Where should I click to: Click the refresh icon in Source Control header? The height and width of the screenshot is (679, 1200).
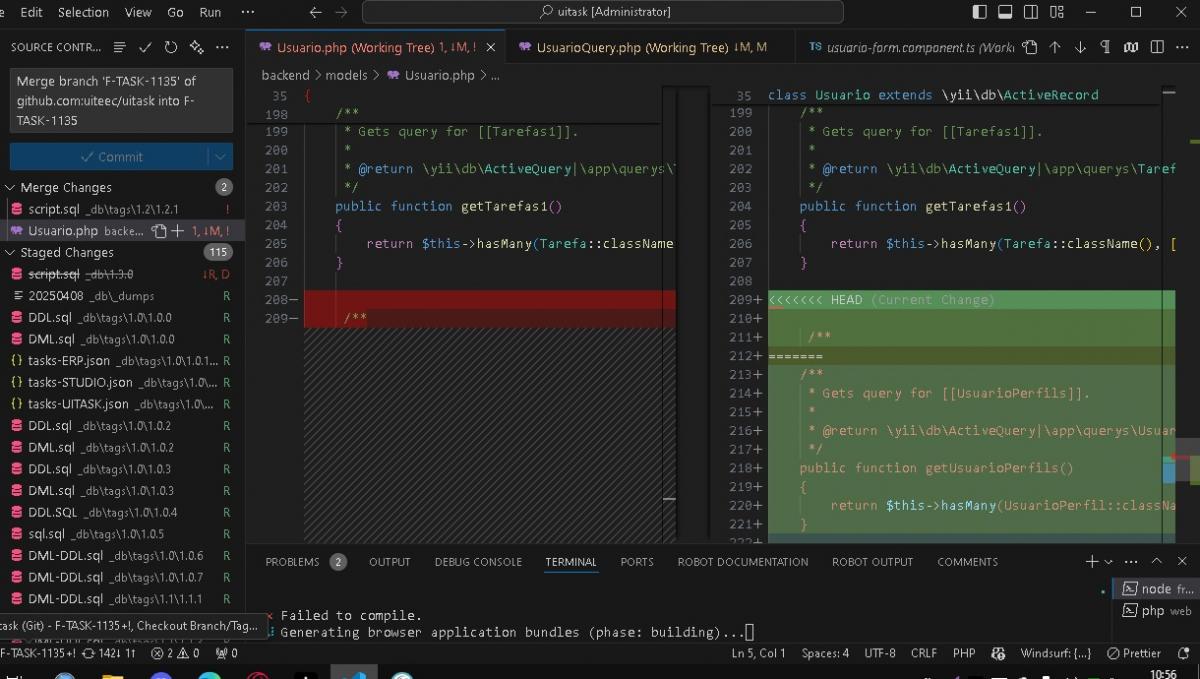(171, 47)
